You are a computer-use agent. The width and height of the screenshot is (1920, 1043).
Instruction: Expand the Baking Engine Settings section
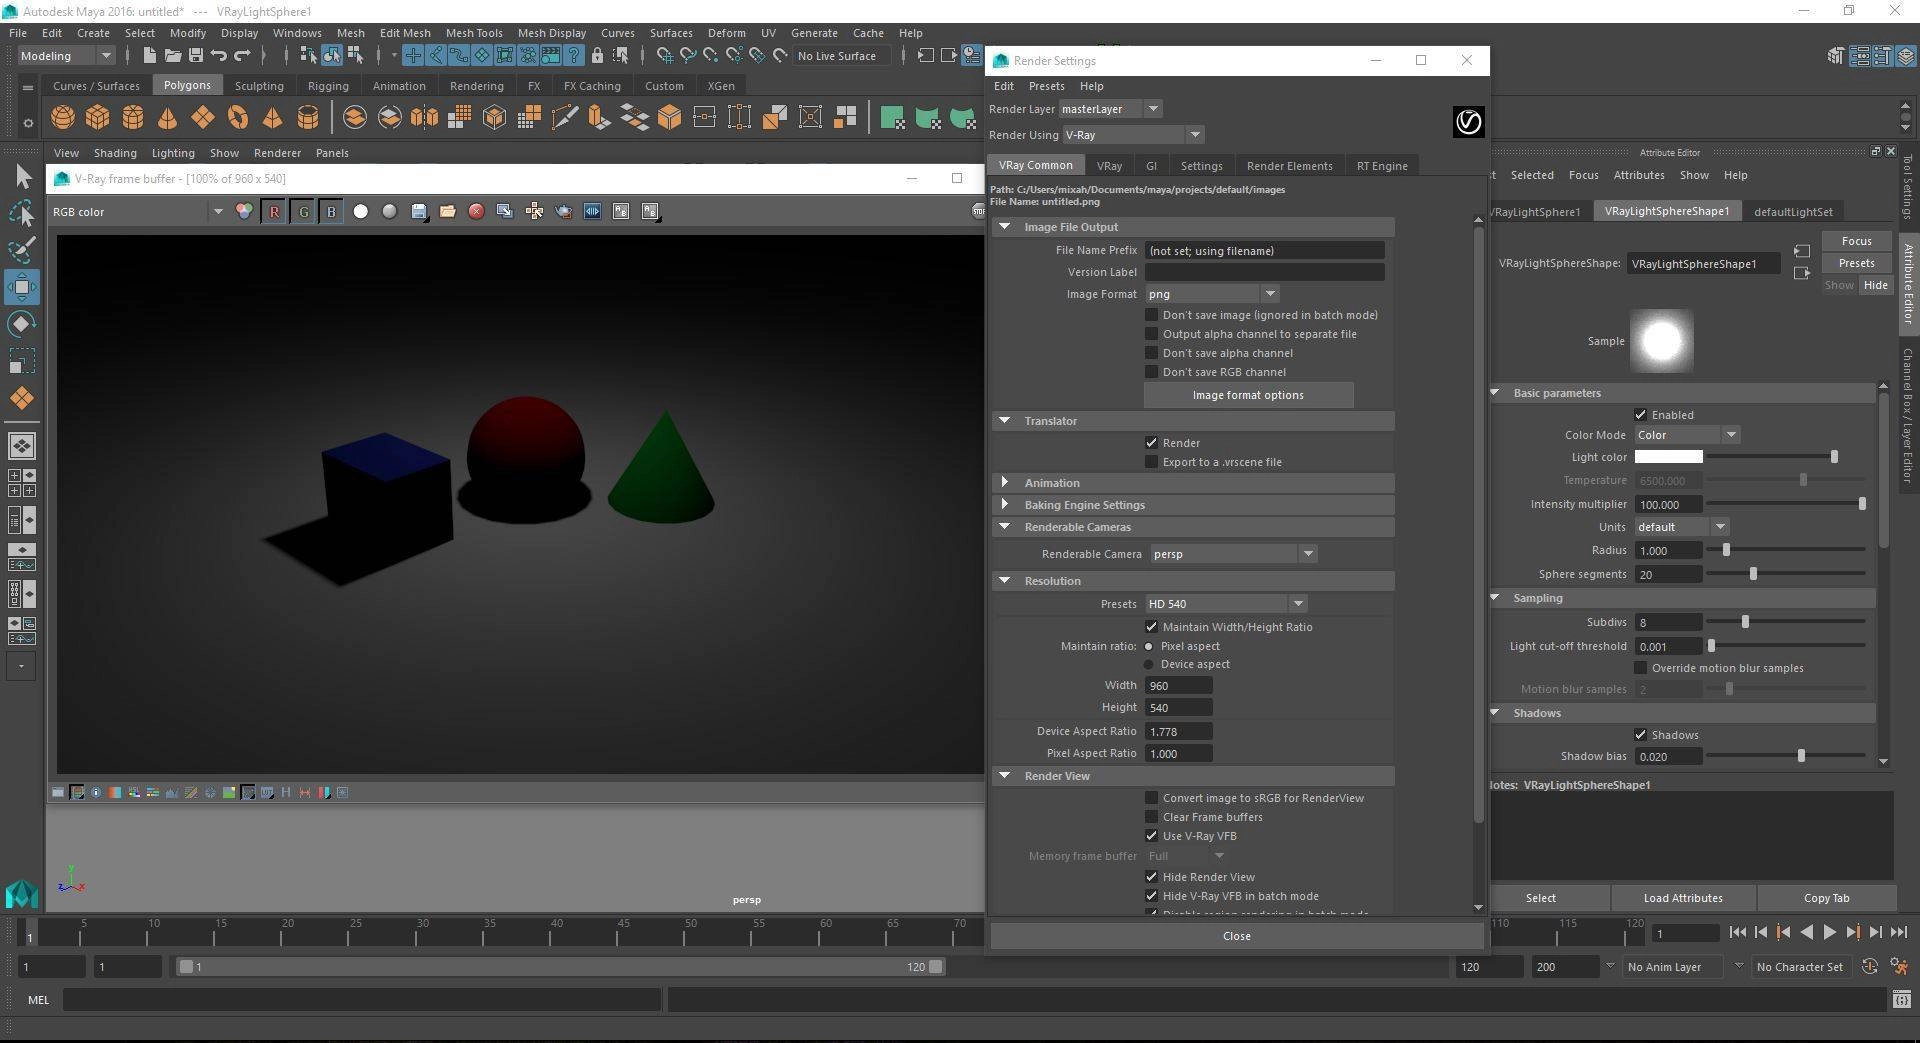[1004, 505]
